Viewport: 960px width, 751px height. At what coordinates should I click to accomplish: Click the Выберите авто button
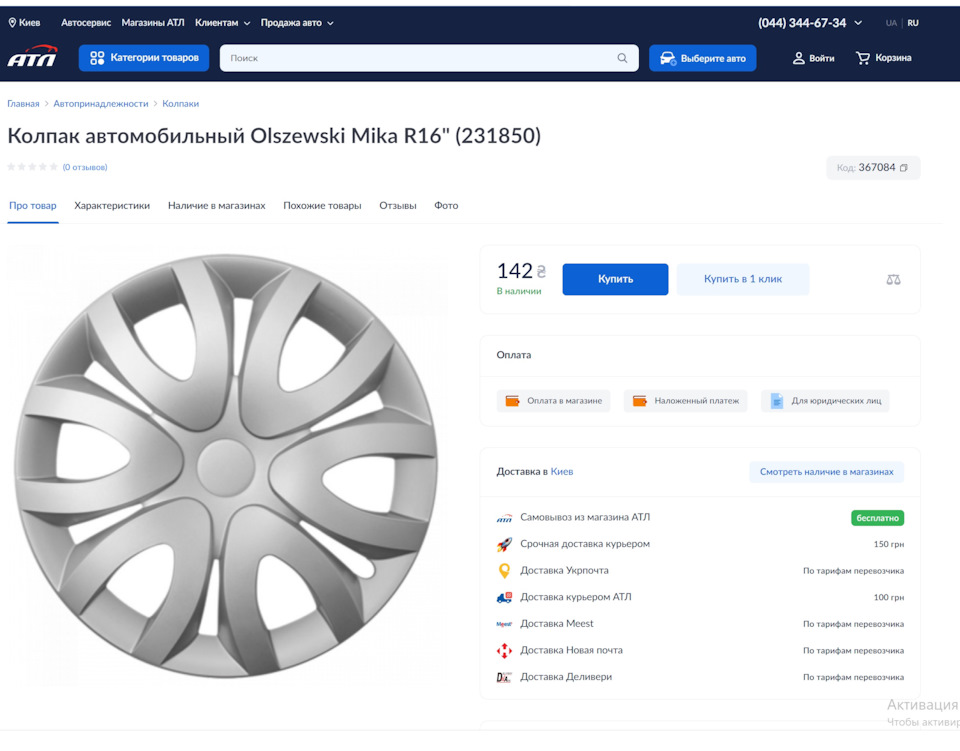click(702, 58)
